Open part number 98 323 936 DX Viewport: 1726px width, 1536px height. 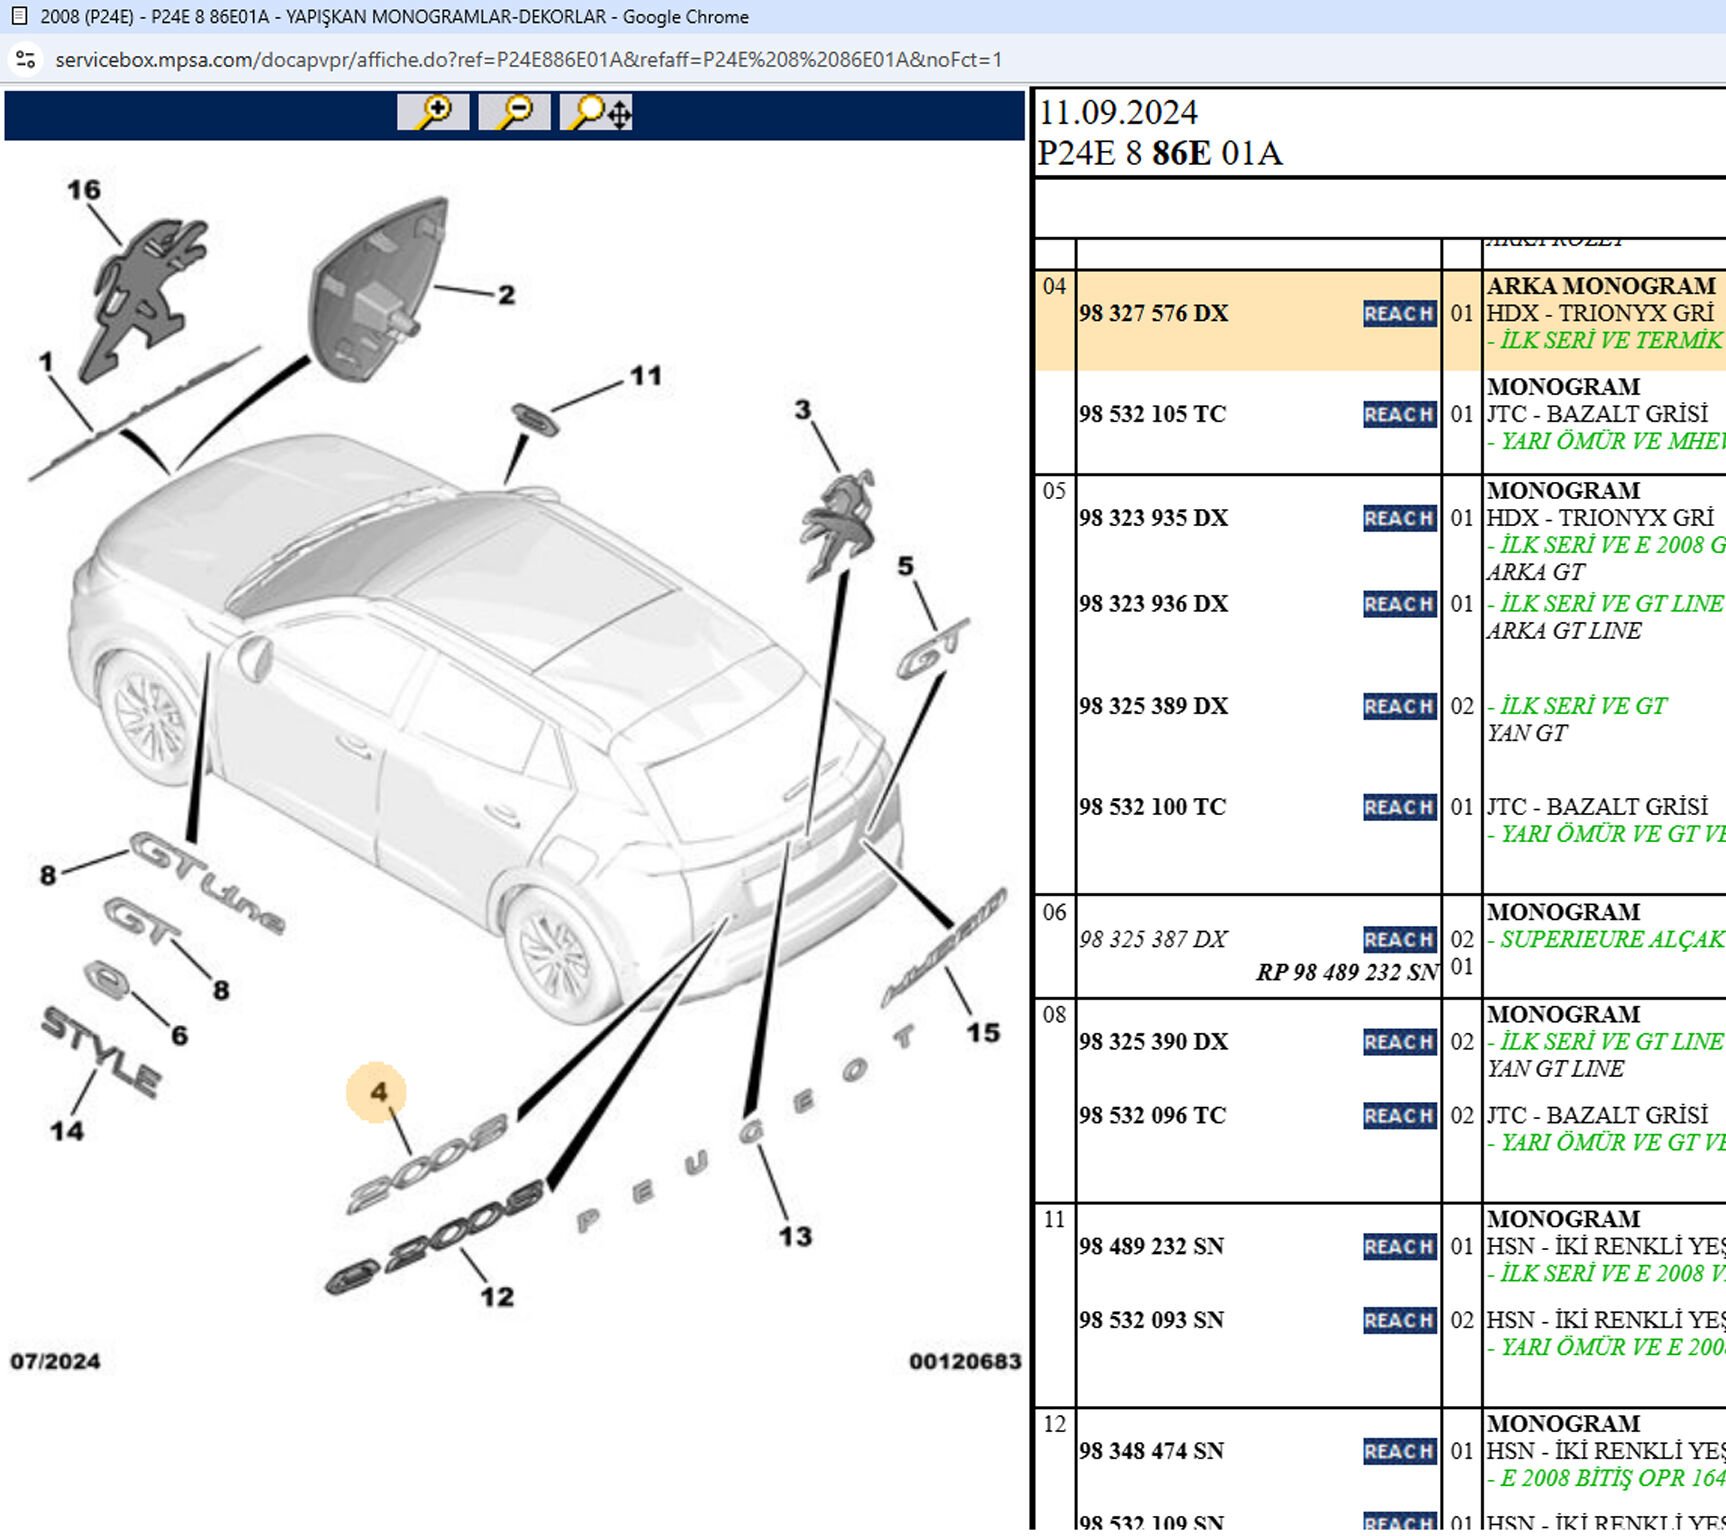[1153, 604]
